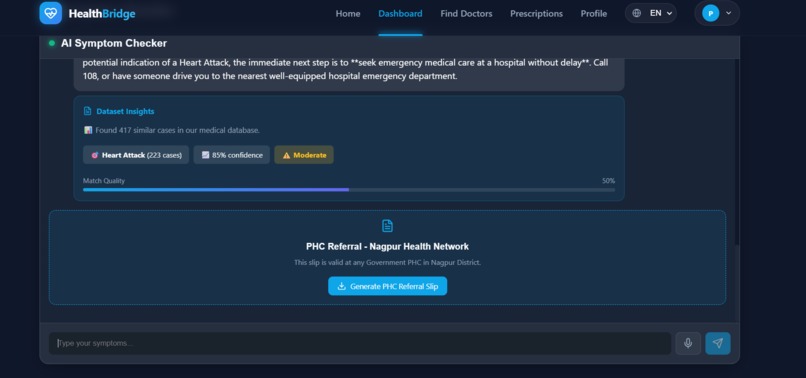Screen dimensions: 806x378
Task: Click the target icon in Heart Attack chip
Action: [x=95, y=155]
